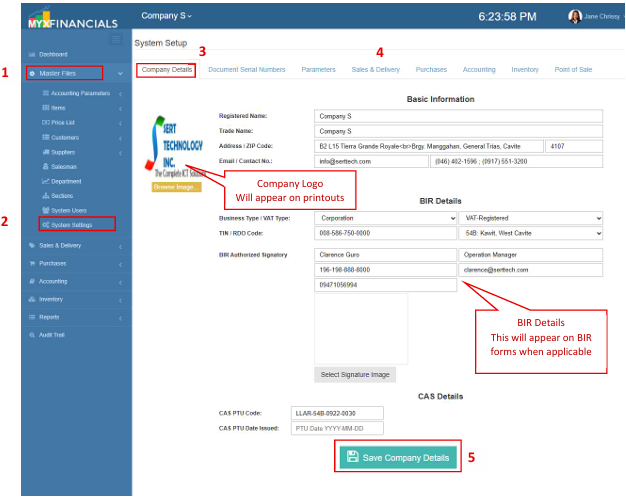Click the company logo image
The width and height of the screenshot is (626, 498).
(x=174, y=147)
